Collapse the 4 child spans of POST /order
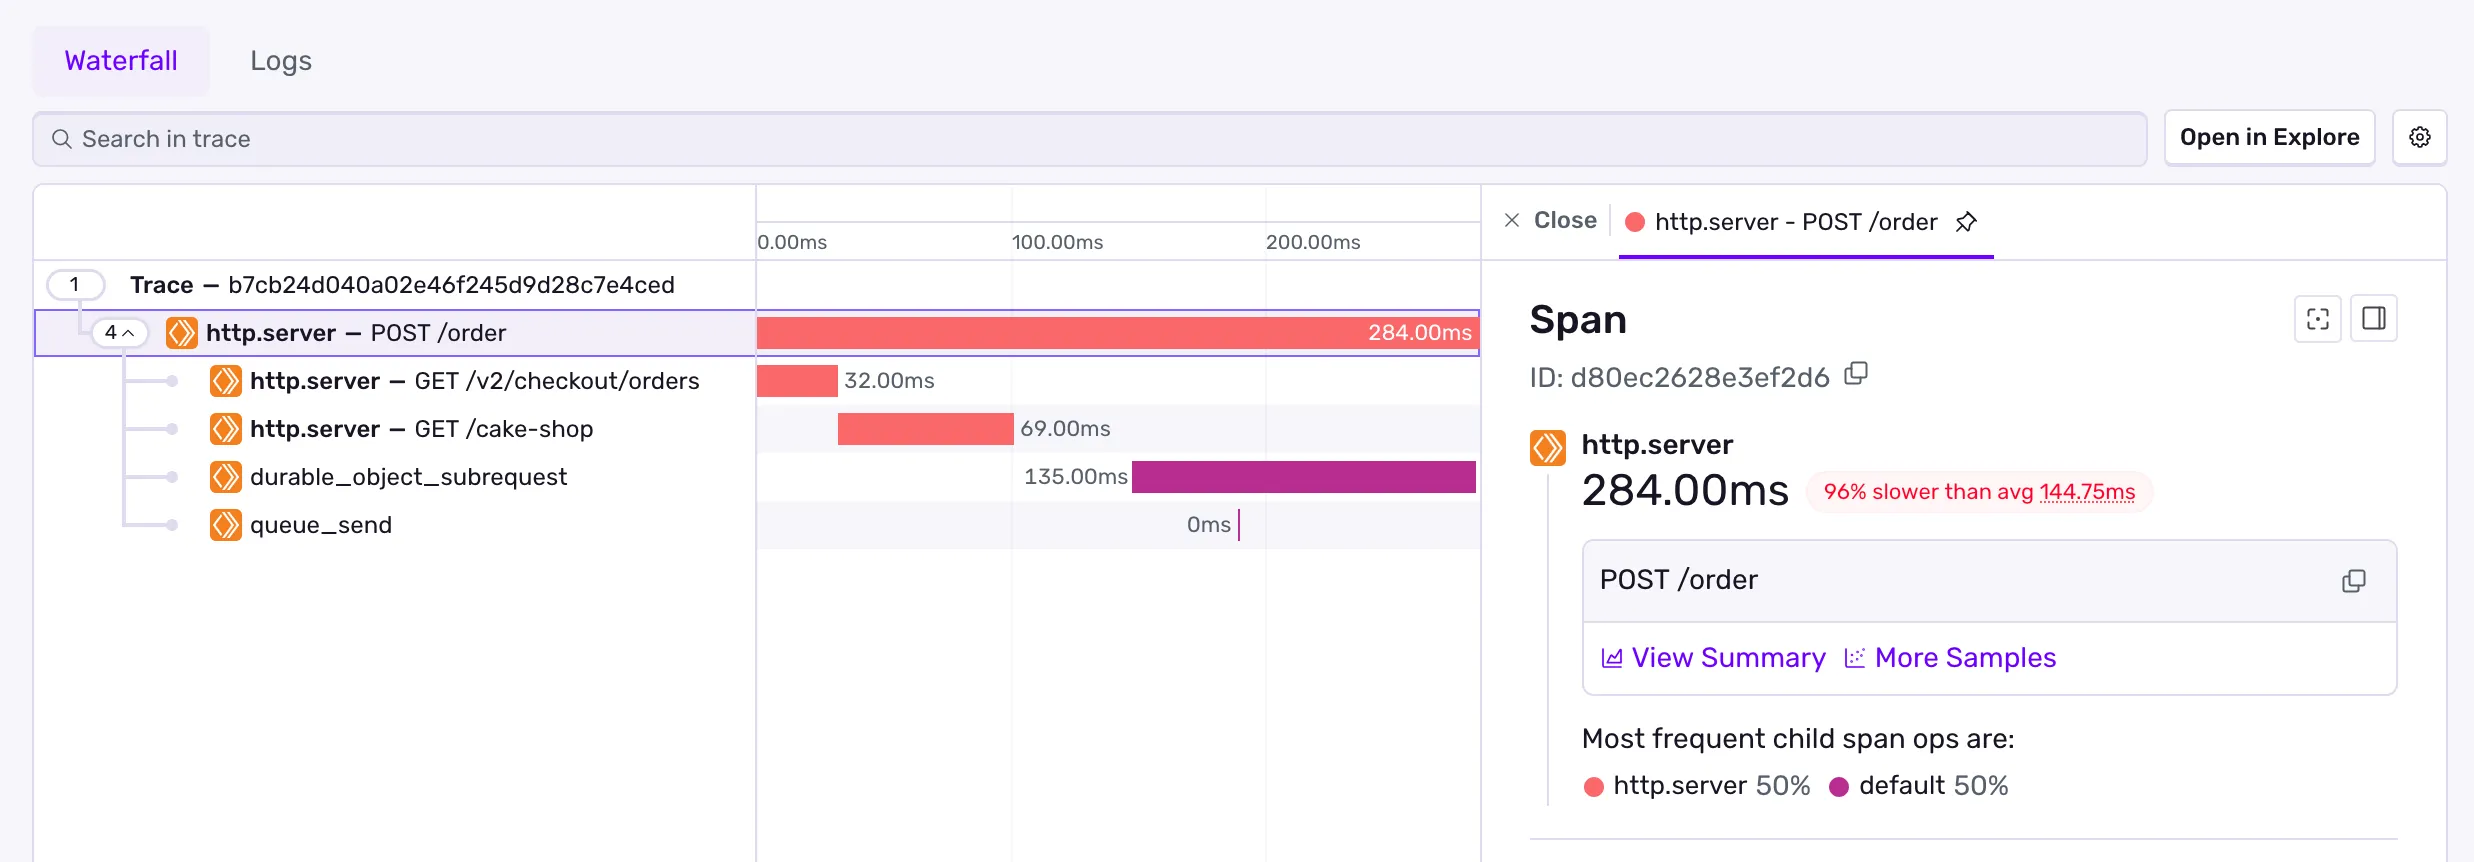The image size is (2474, 862). click(119, 333)
